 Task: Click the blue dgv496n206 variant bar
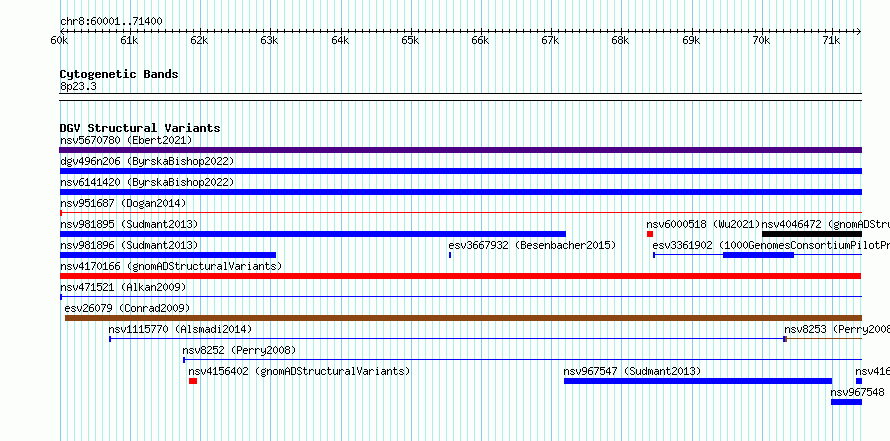click(x=460, y=171)
